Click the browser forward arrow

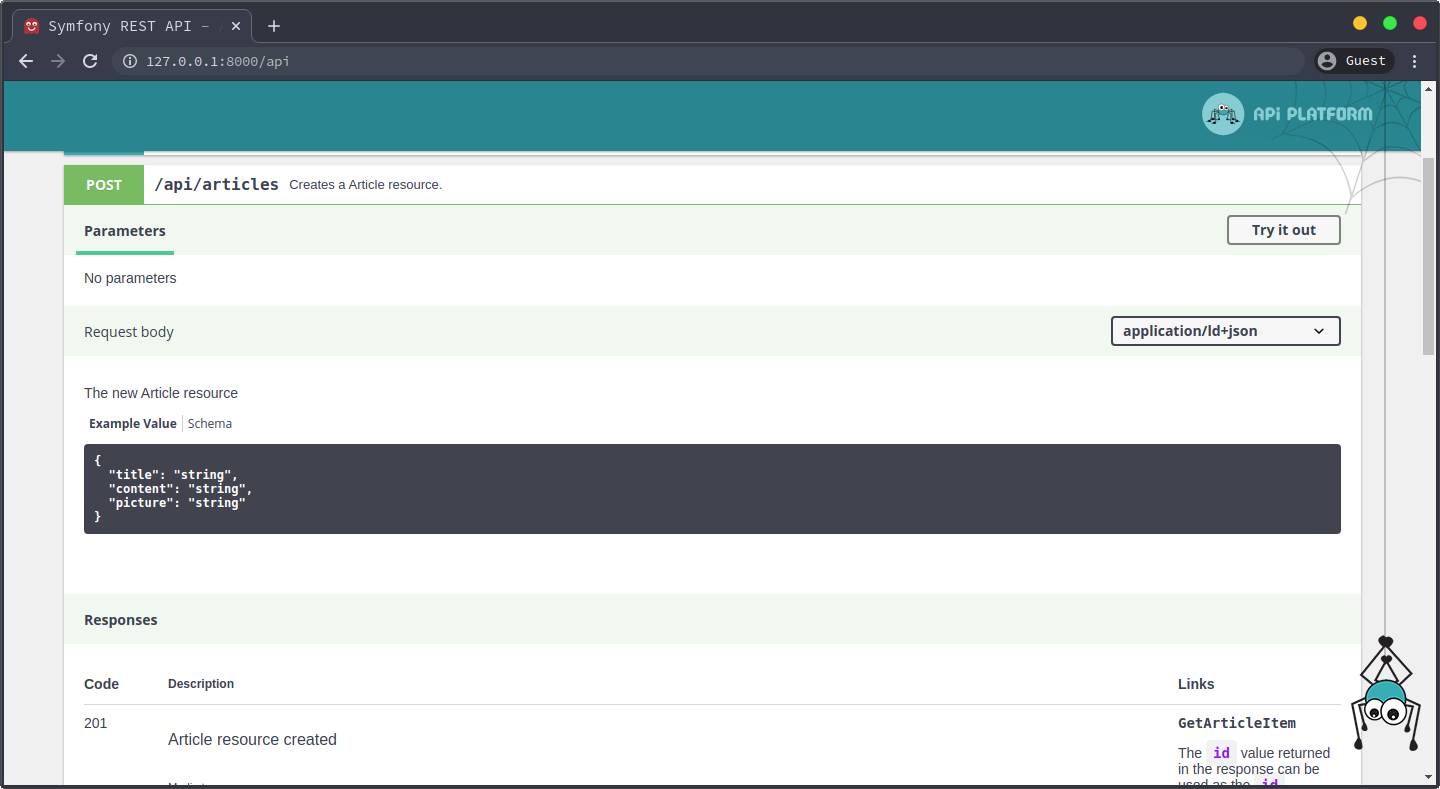pos(58,61)
